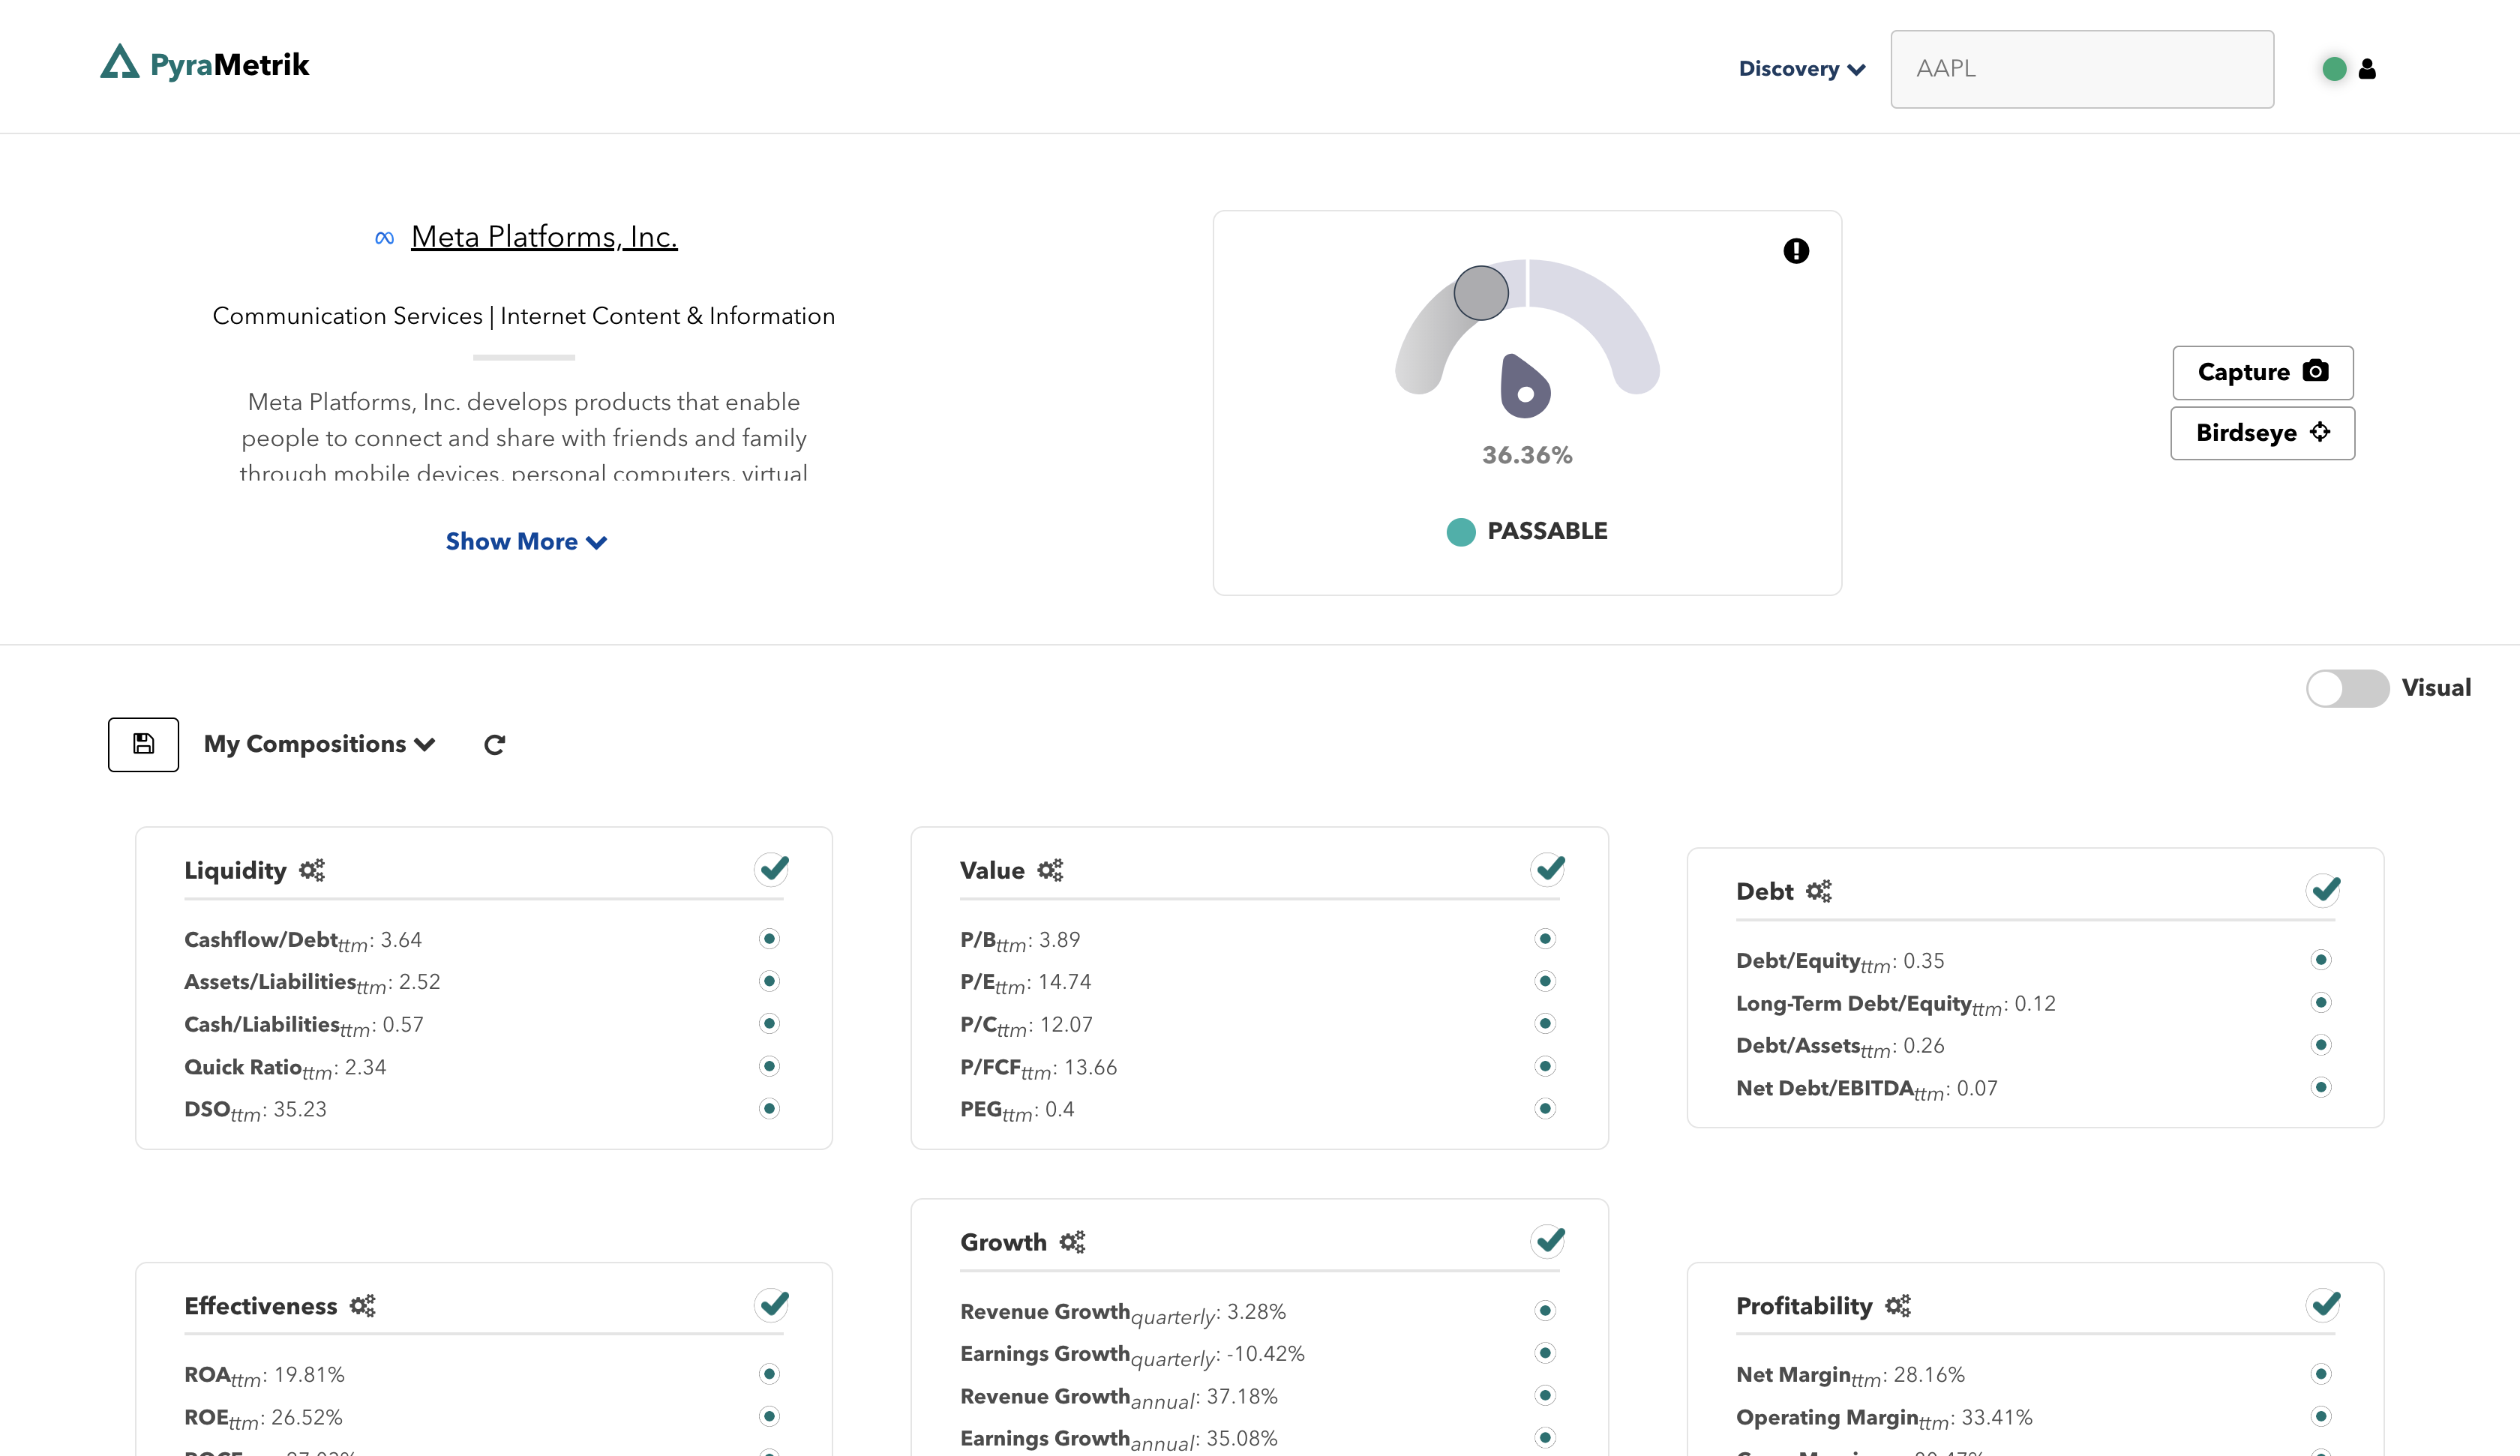Select the Cashflow/Debt radio button
The height and width of the screenshot is (1456, 2520).
pos(769,939)
